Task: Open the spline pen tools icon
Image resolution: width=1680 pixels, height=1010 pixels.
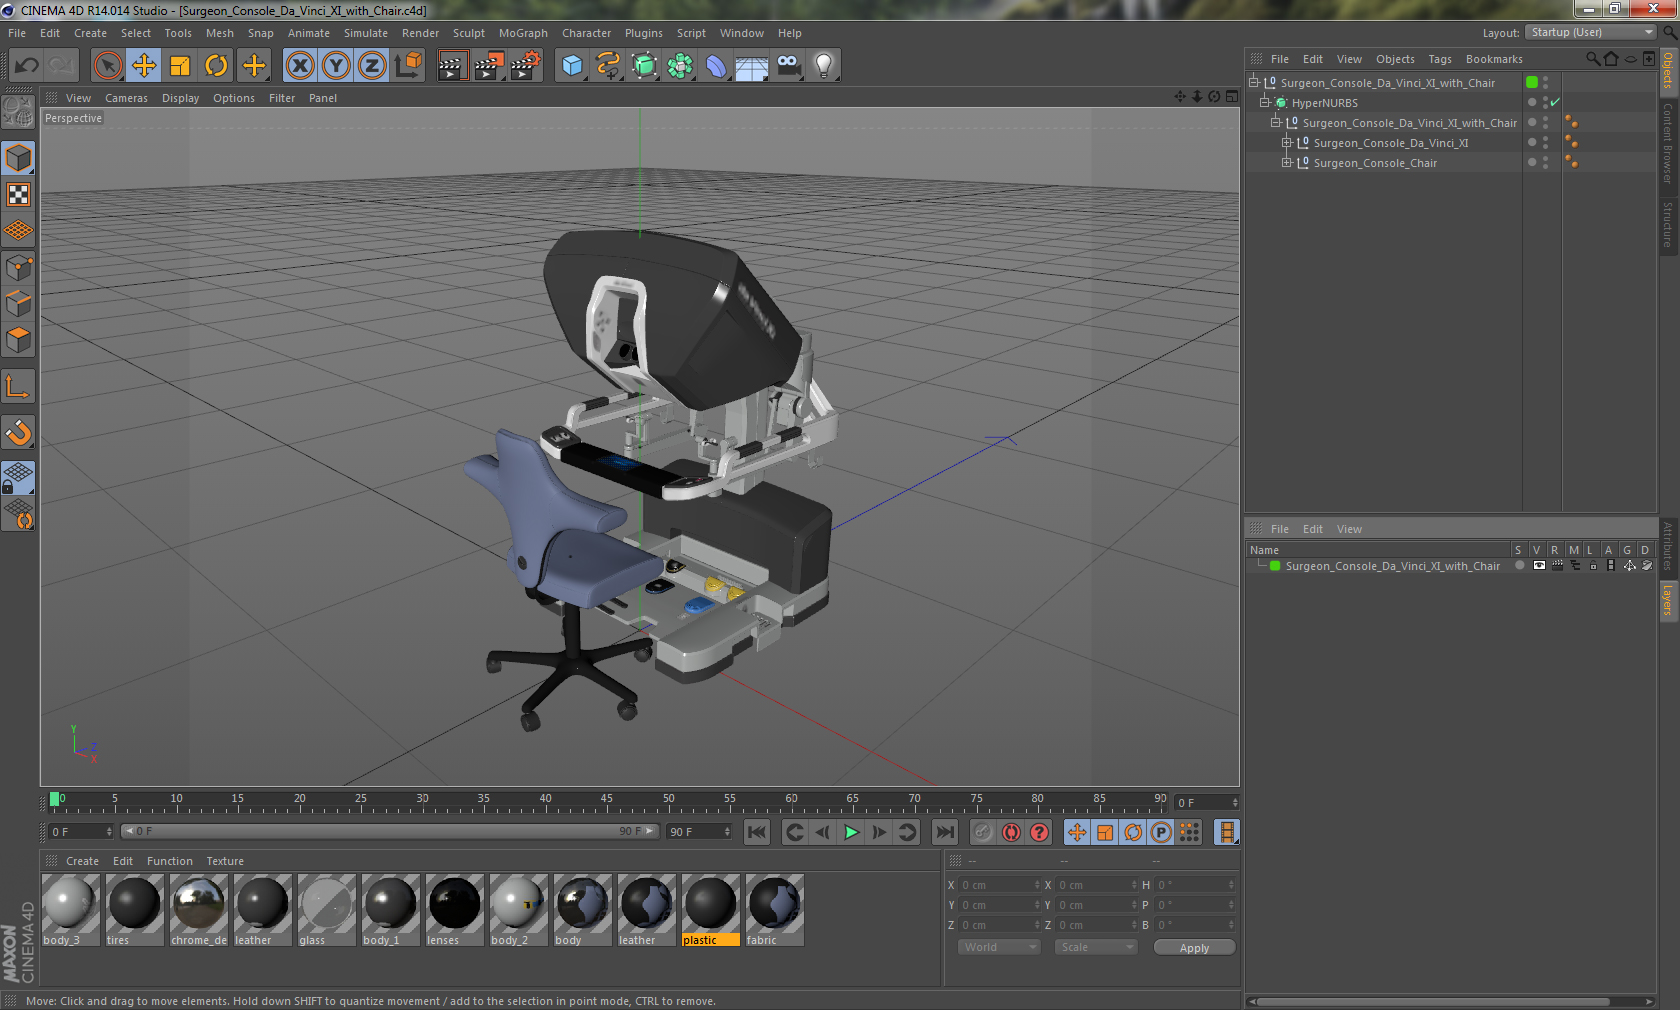Action: [x=608, y=66]
